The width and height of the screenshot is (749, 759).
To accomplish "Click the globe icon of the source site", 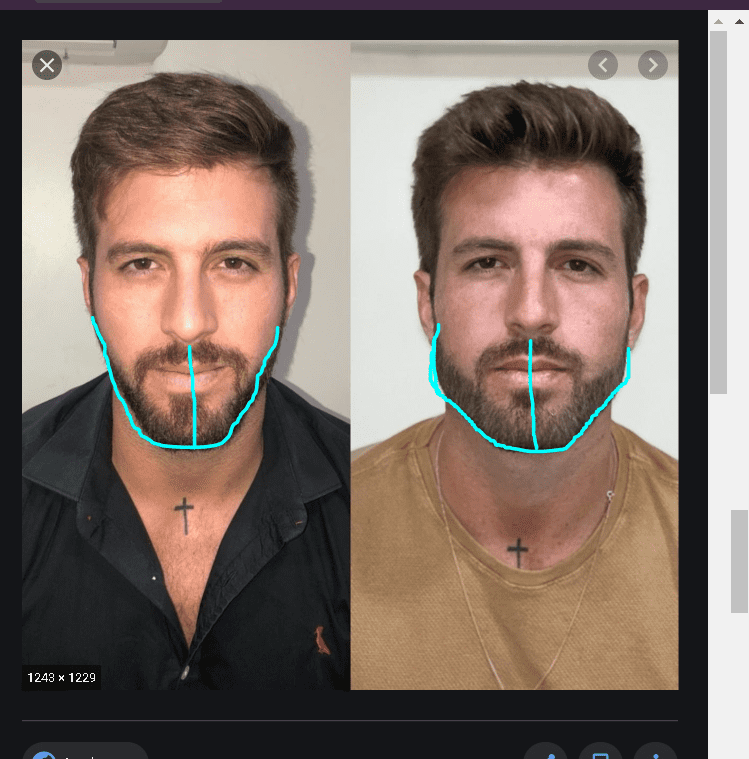I will click(x=43, y=753).
